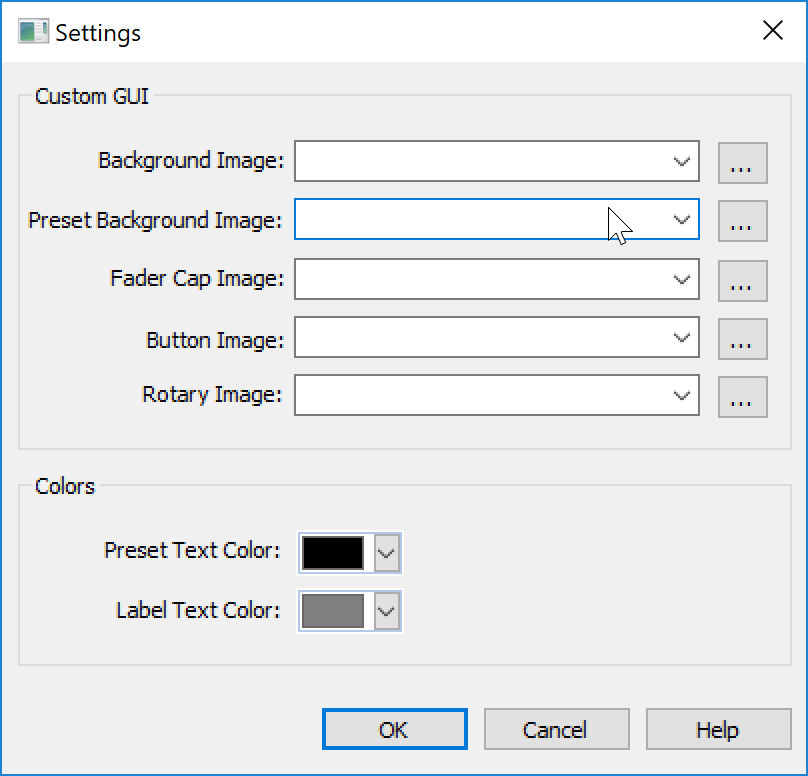Viewport: 808px width, 776px height.
Task: Click the gray Label Text Color swatch
Action: coord(334,611)
